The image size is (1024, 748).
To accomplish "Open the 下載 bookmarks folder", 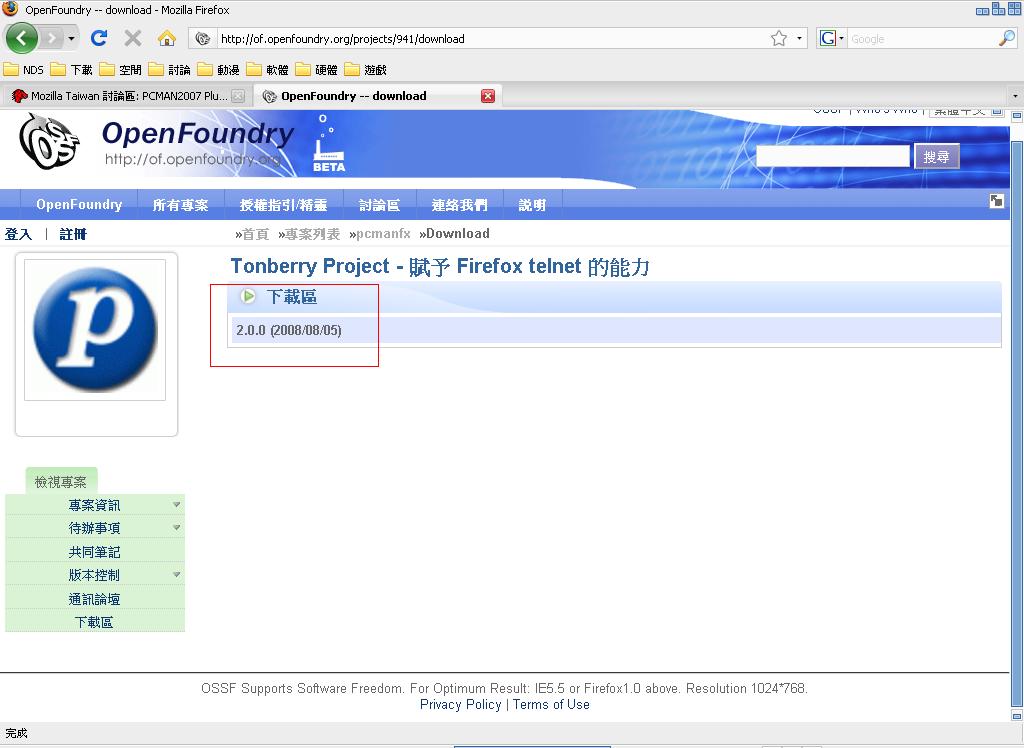I will tap(71, 69).
